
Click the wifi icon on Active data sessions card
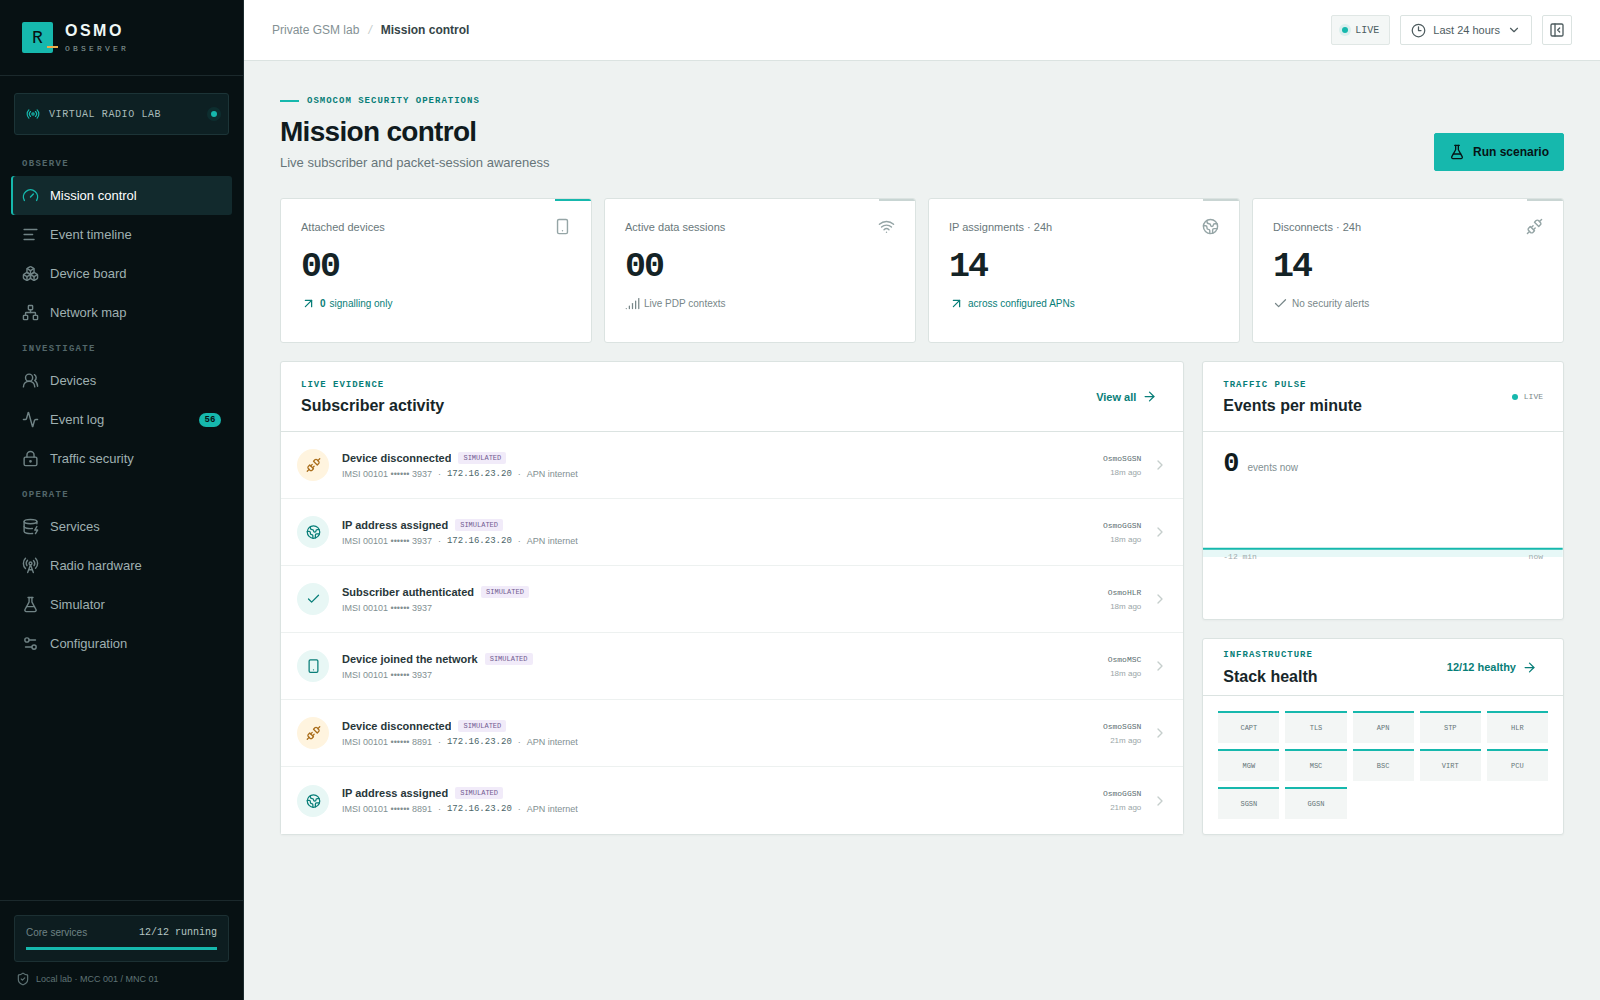(x=887, y=227)
